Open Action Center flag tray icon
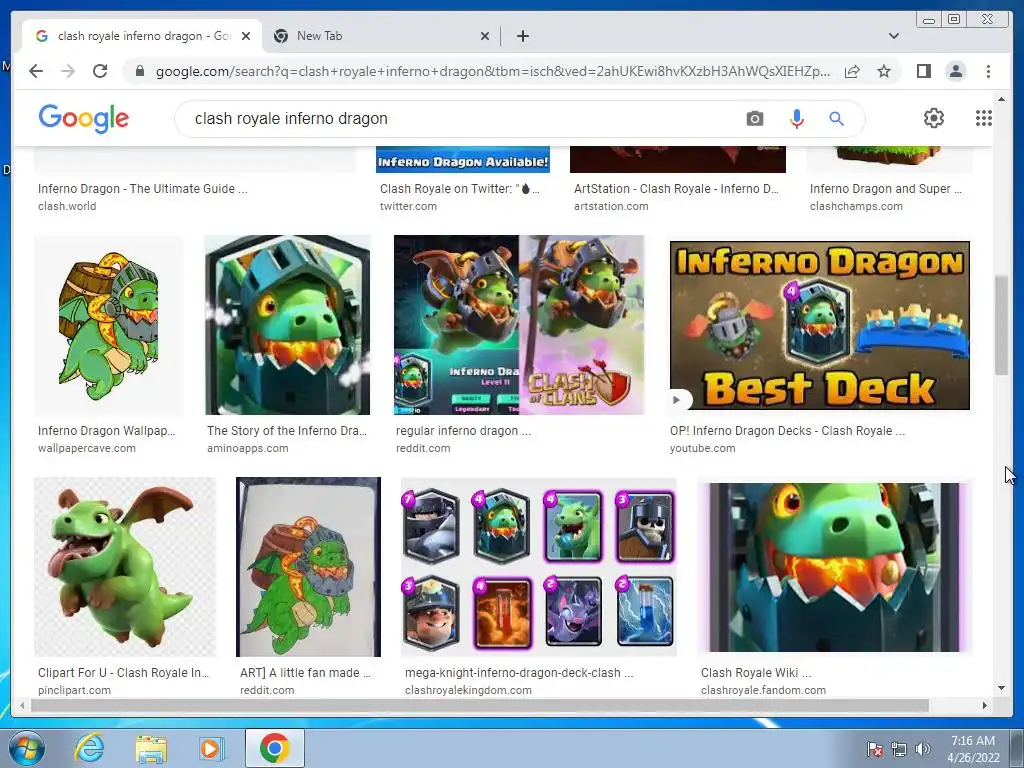 875,749
